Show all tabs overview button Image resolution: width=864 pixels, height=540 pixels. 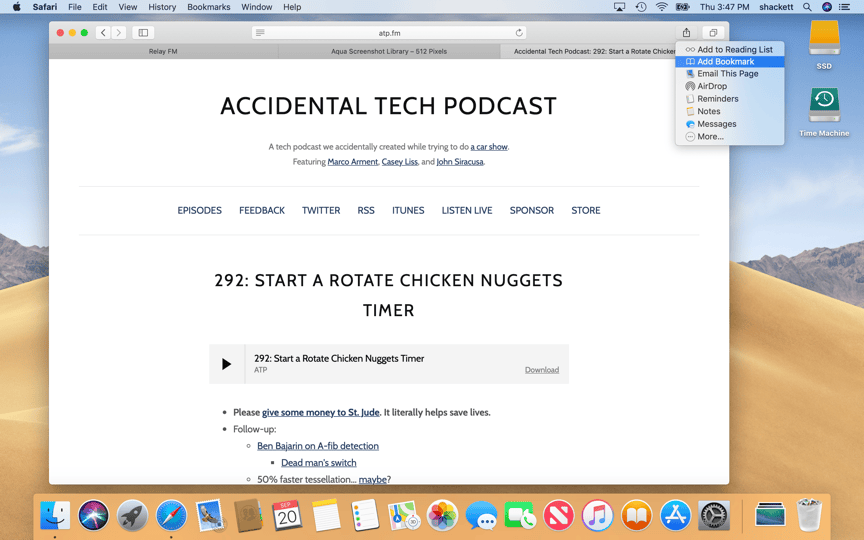[713, 33]
